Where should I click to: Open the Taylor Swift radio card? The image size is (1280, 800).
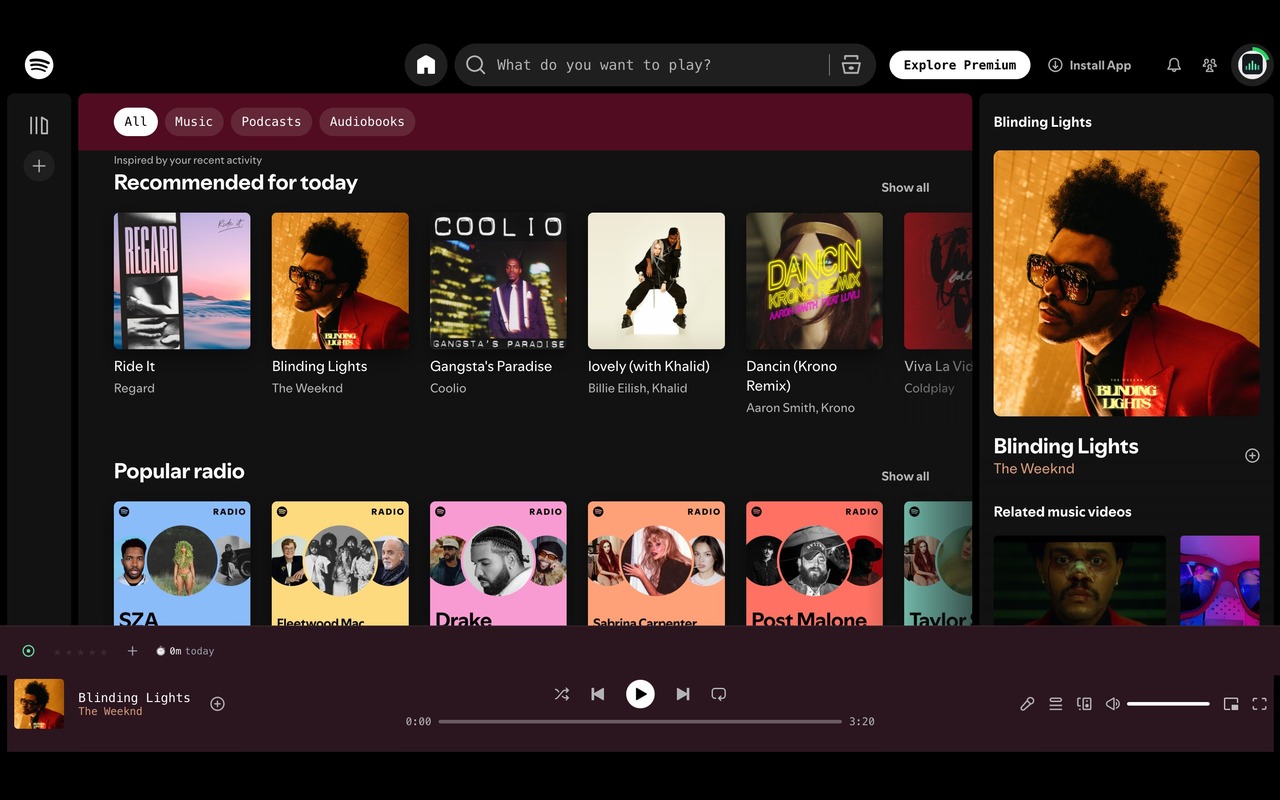click(938, 564)
